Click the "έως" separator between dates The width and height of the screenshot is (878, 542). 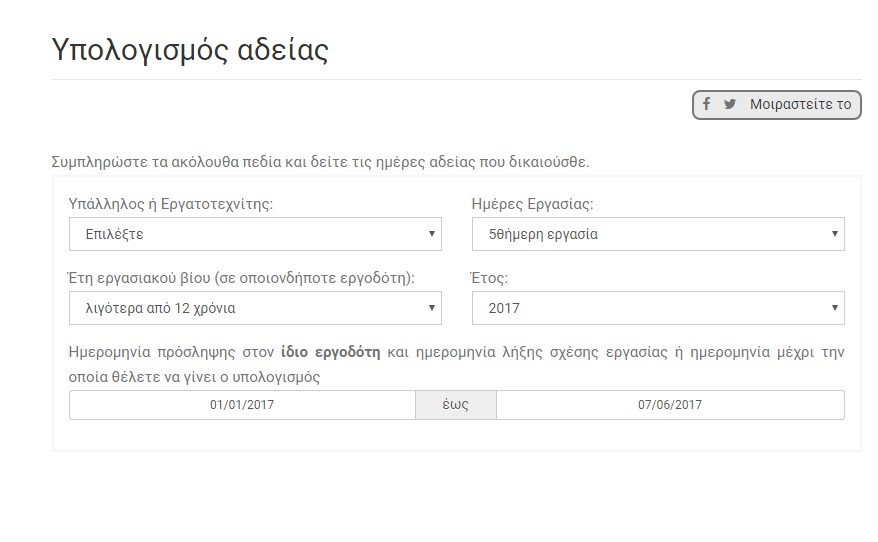pos(456,405)
